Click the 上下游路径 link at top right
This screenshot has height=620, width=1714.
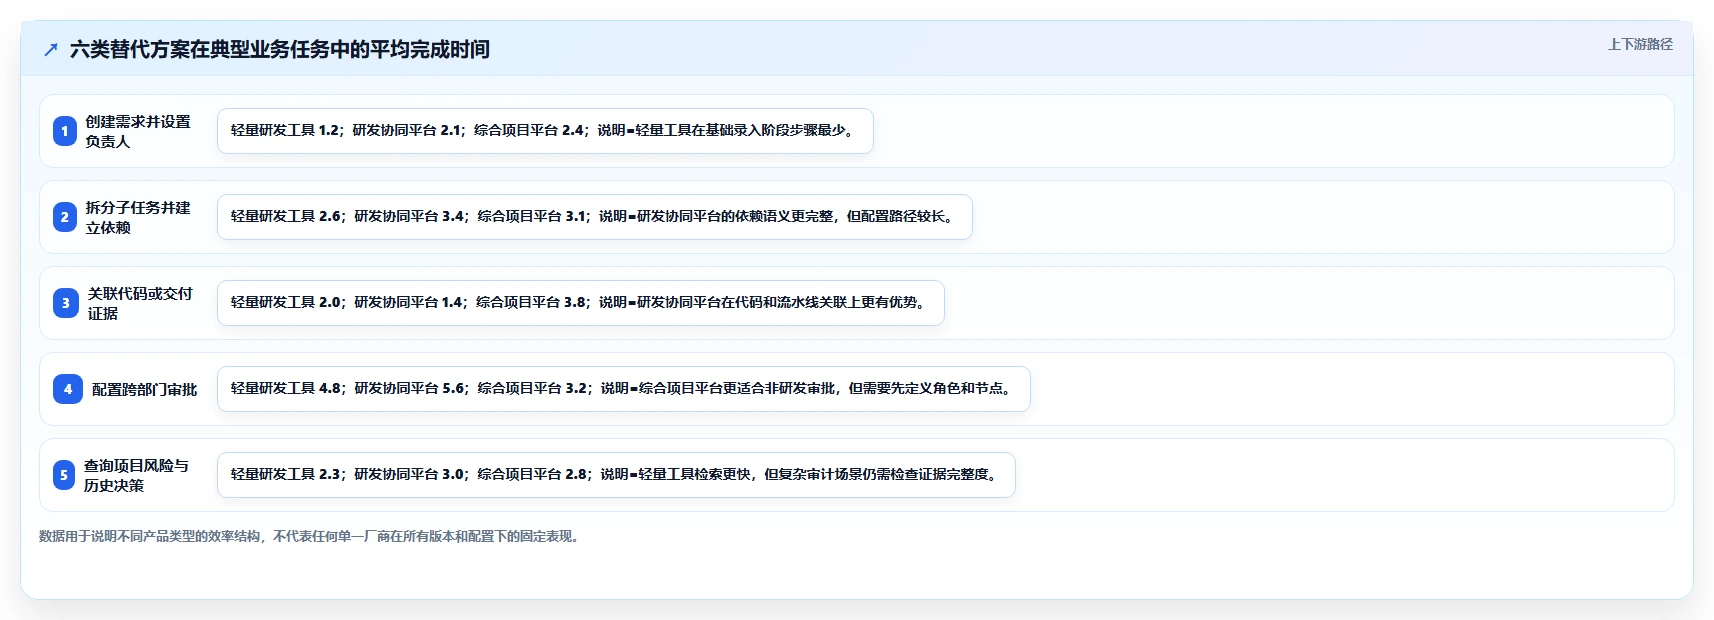pos(1640,44)
